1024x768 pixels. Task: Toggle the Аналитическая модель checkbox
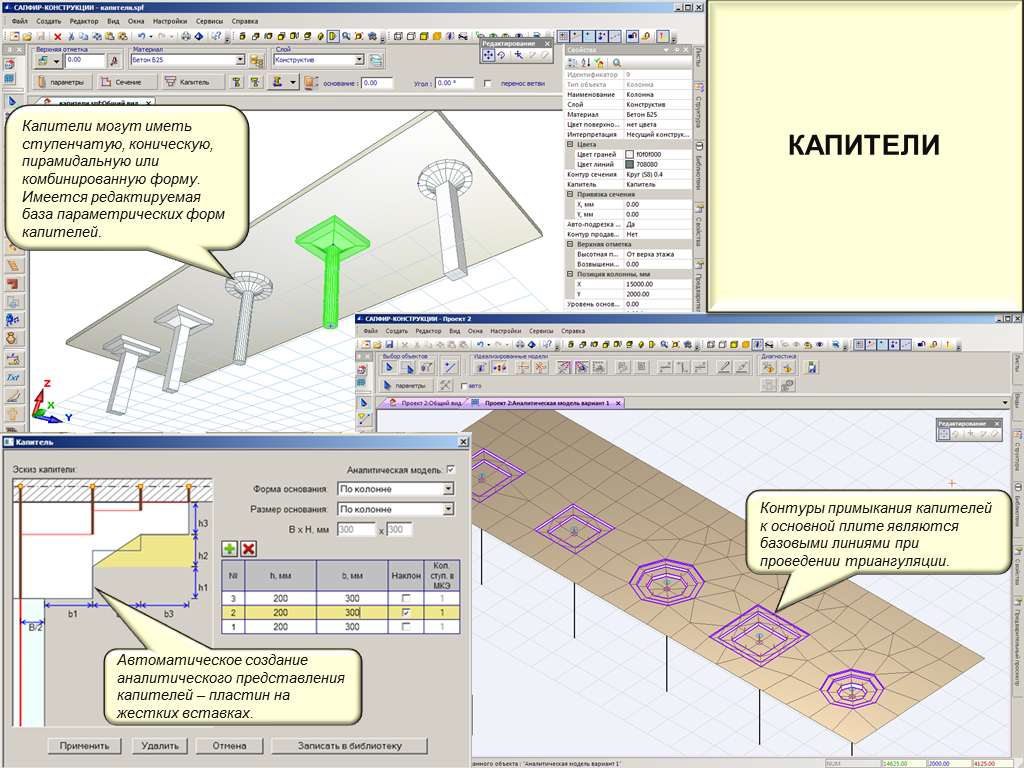click(x=450, y=469)
